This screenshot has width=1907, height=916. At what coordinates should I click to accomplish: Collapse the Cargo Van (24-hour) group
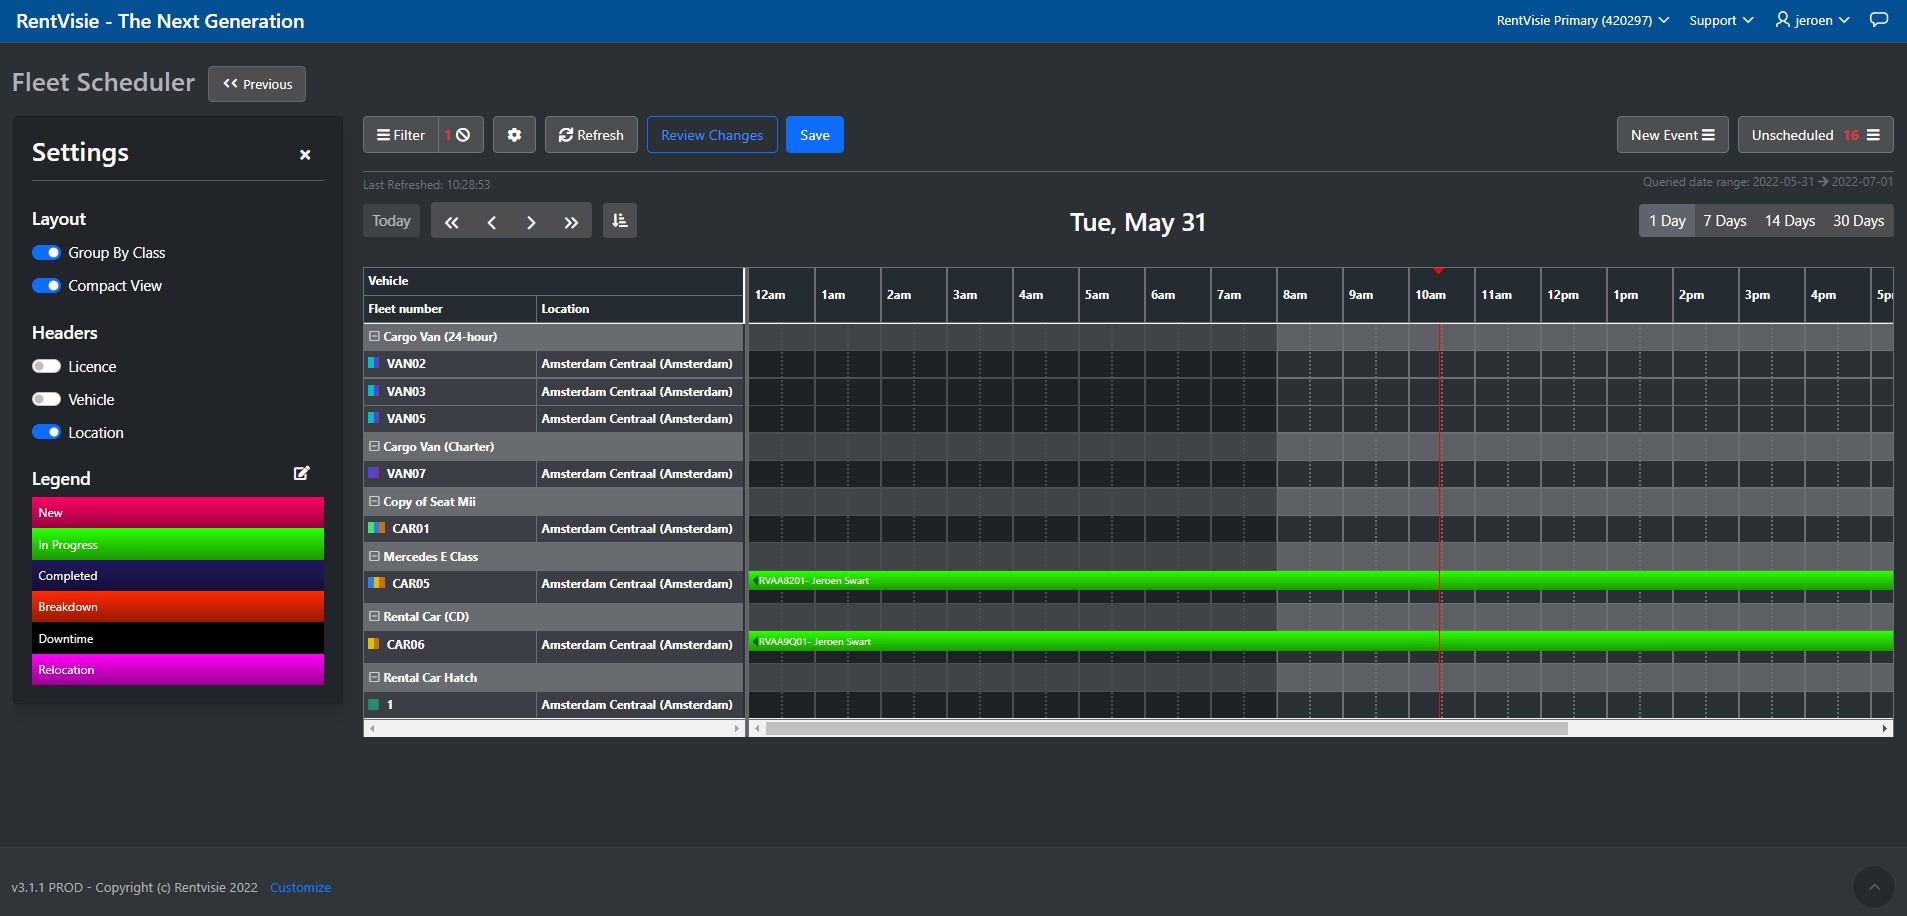tap(376, 336)
